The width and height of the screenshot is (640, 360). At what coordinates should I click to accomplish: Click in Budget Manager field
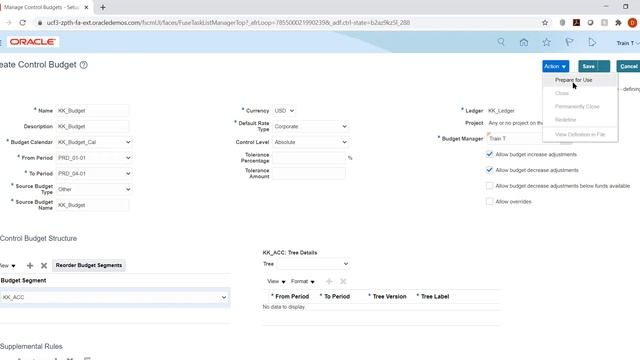[515, 139]
